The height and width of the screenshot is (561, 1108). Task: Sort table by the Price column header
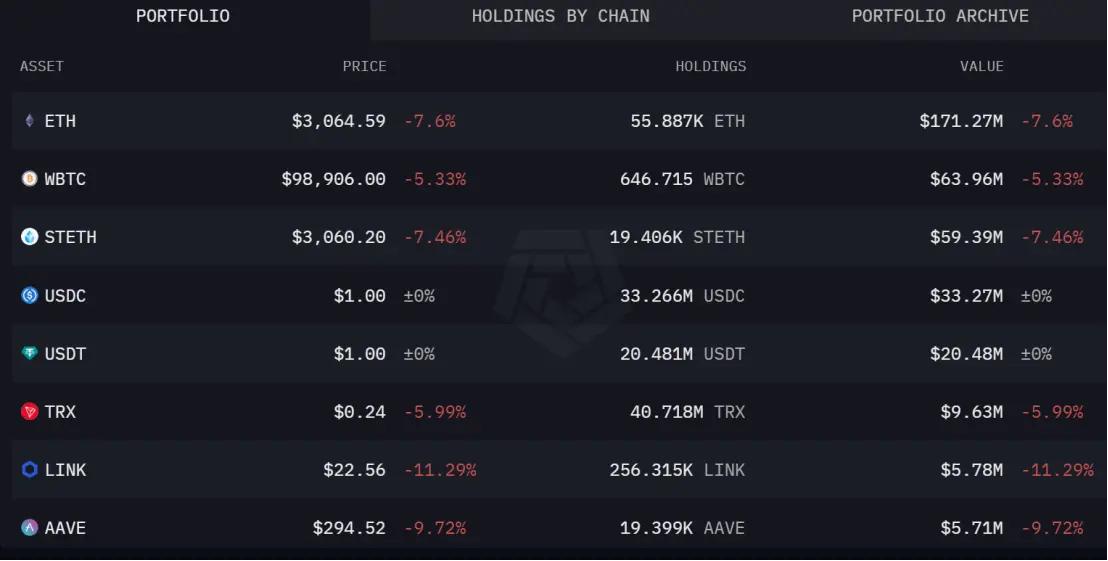[x=364, y=66]
